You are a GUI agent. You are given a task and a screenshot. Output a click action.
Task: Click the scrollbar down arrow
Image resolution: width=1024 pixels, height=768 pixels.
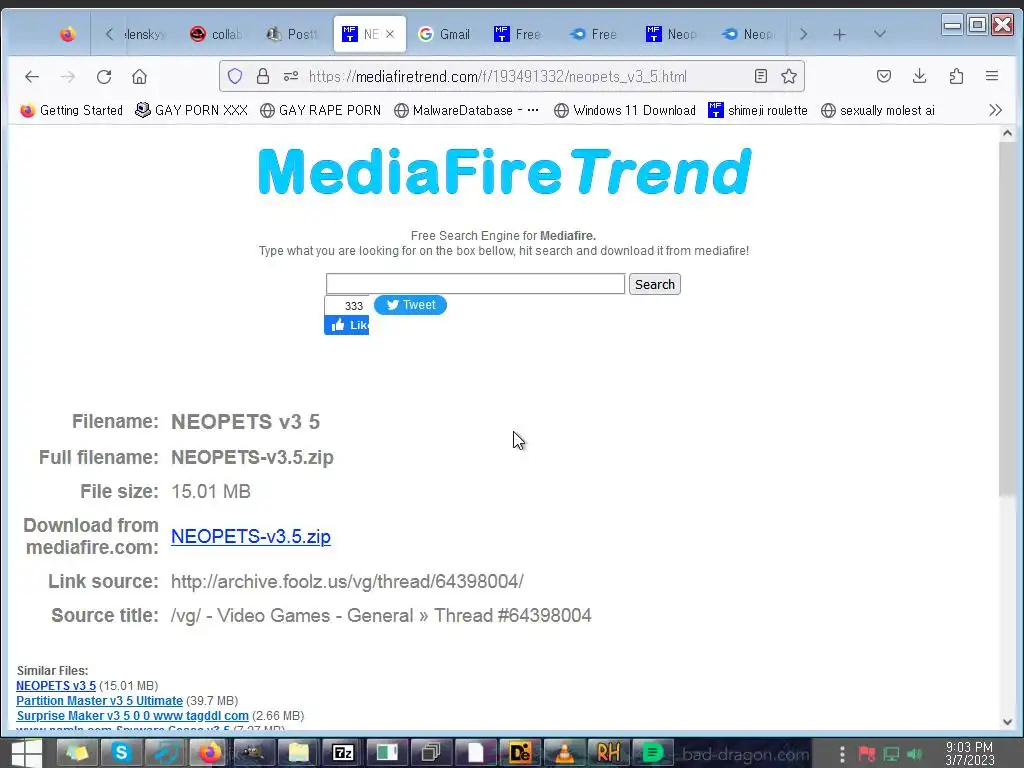pyautogui.click(x=1008, y=722)
